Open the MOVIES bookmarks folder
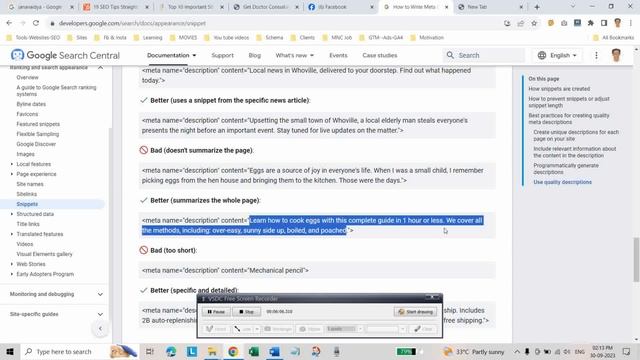640x360 pixels. 183,38
